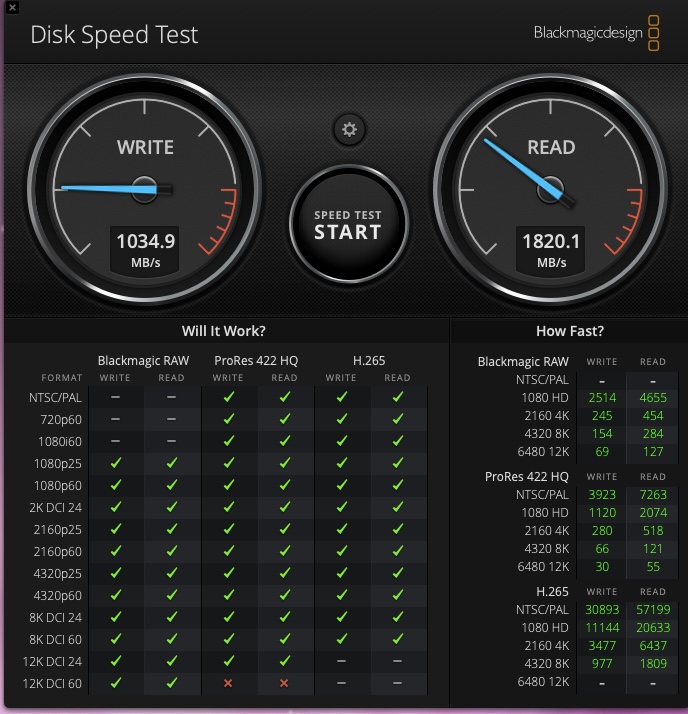
Task: Click ProRes read checkmark in 2160p60 row
Action: point(285,551)
